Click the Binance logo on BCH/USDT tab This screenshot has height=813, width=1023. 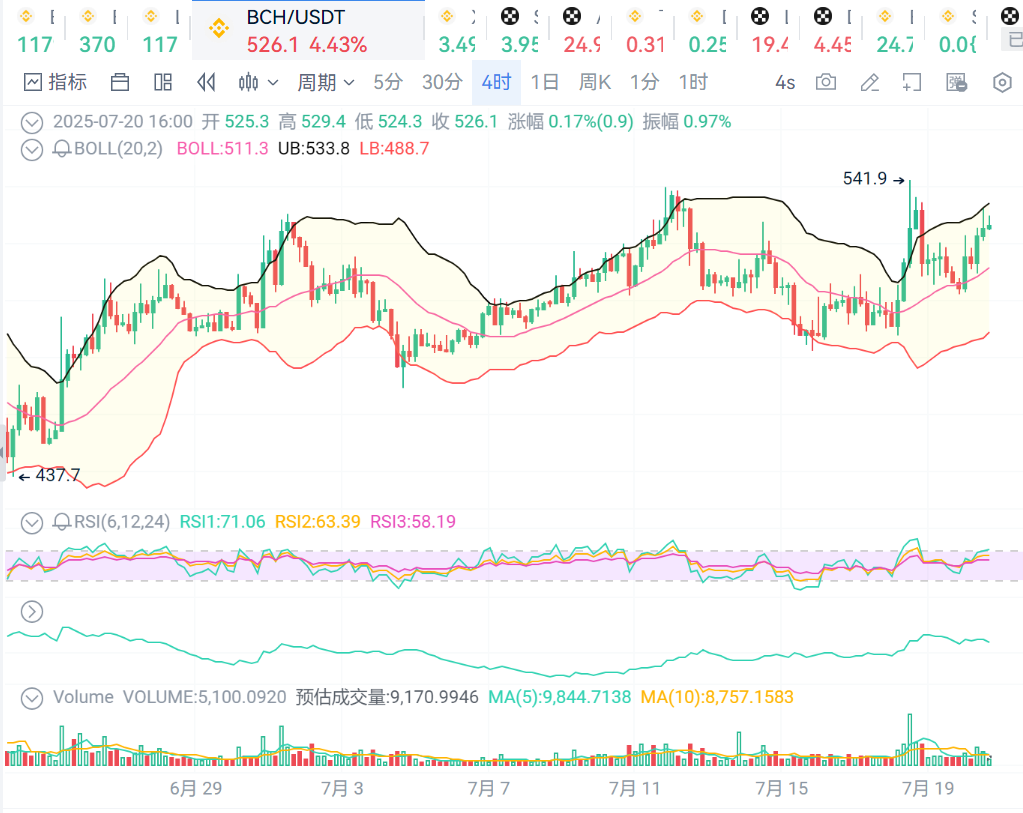219,28
